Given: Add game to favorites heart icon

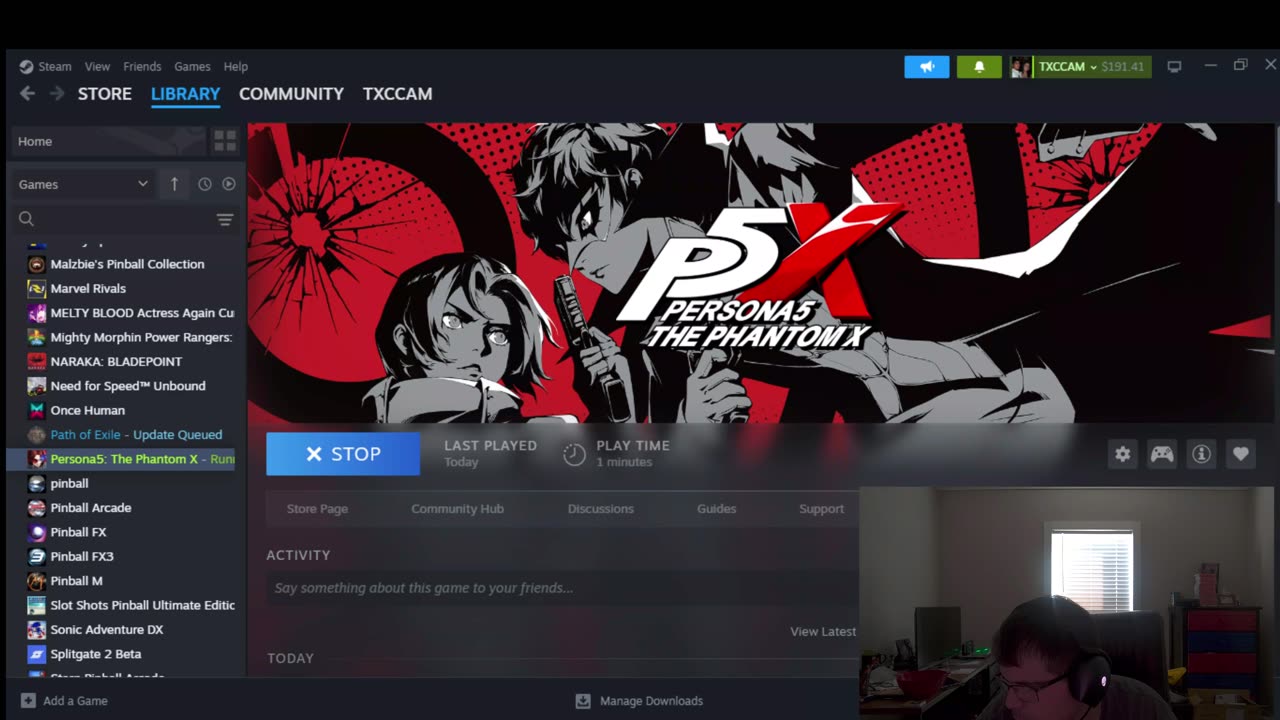Looking at the screenshot, I should point(1241,454).
